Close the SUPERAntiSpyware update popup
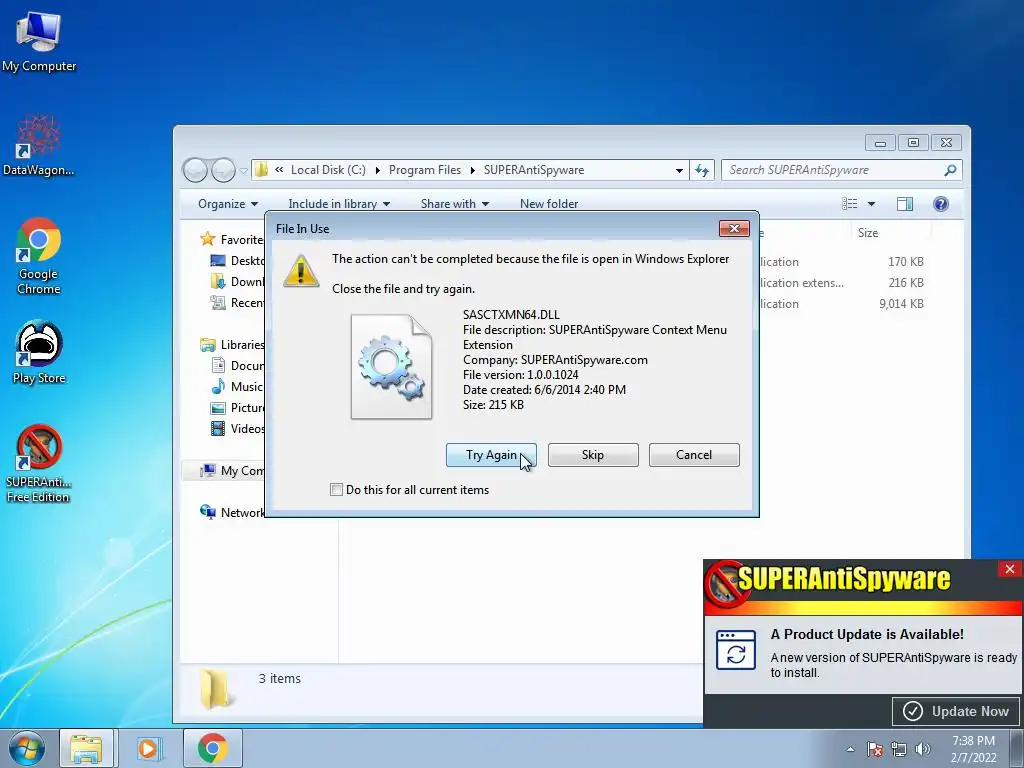 pos(1010,569)
